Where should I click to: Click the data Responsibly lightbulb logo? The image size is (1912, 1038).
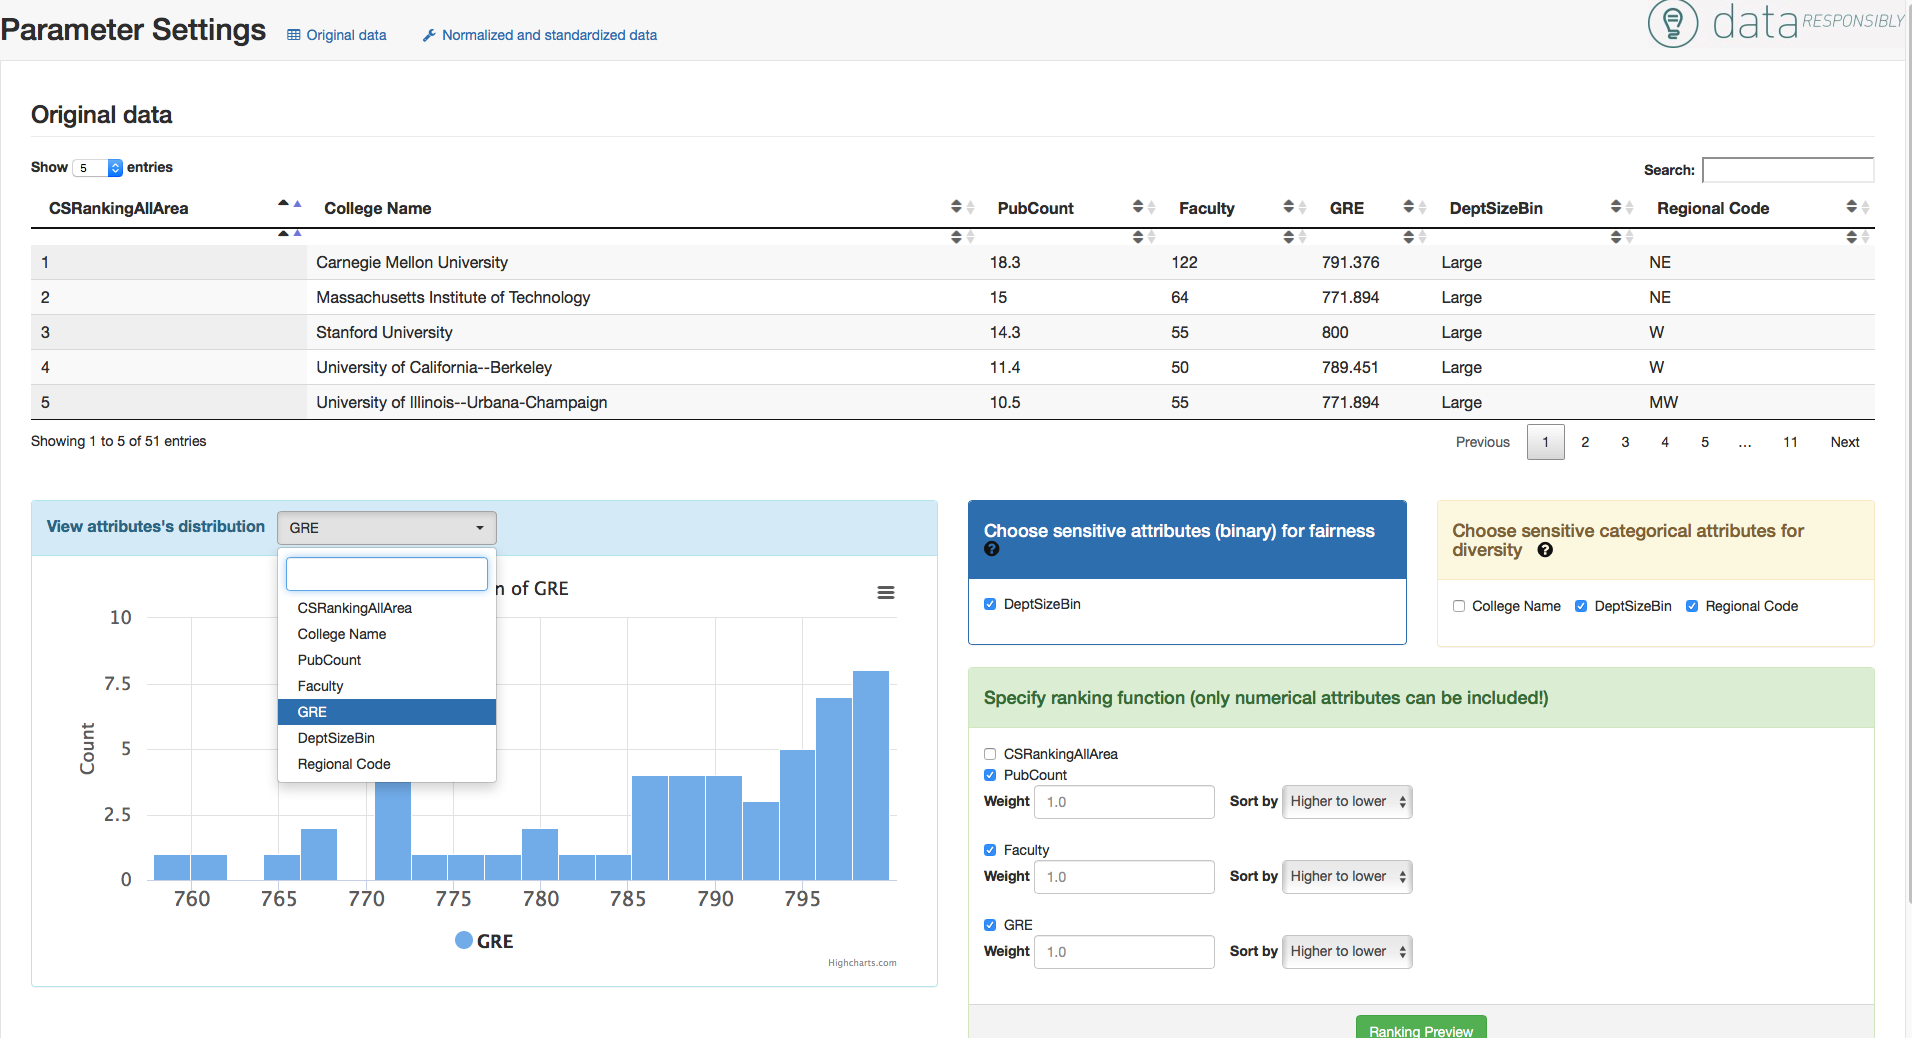tap(1673, 23)
